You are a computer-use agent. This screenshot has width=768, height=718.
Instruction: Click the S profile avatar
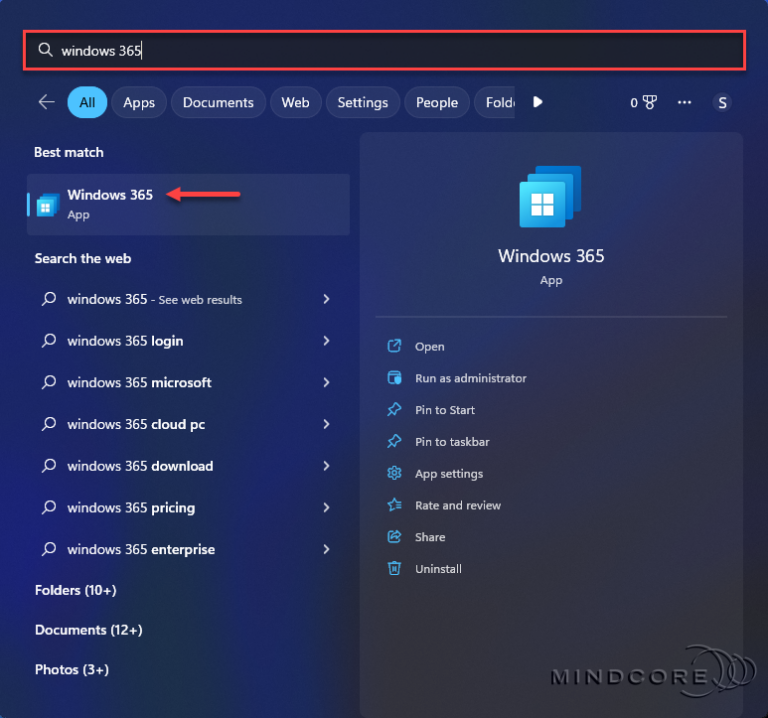pyautogui.click(x=722, y=103)
